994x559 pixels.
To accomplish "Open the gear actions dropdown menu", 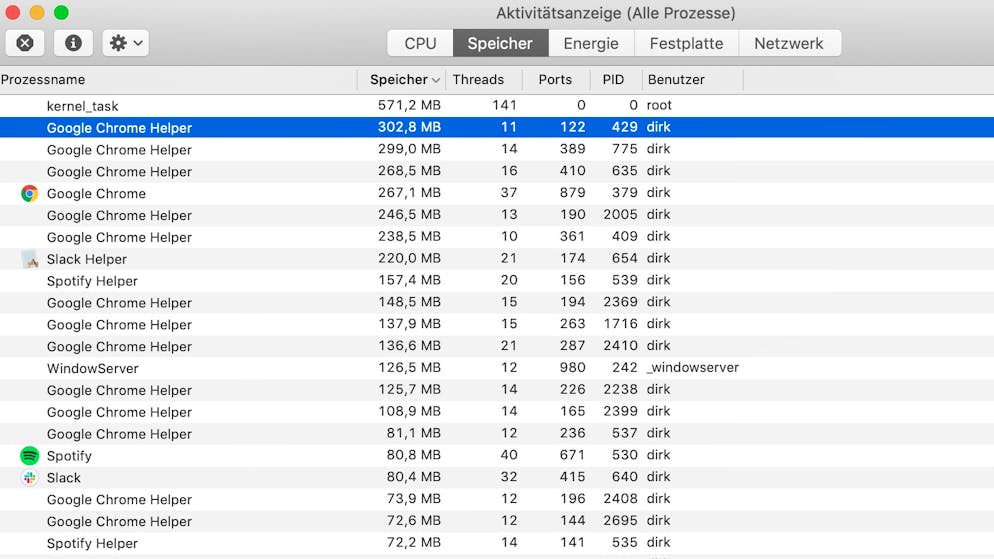I will coord(126,43).
